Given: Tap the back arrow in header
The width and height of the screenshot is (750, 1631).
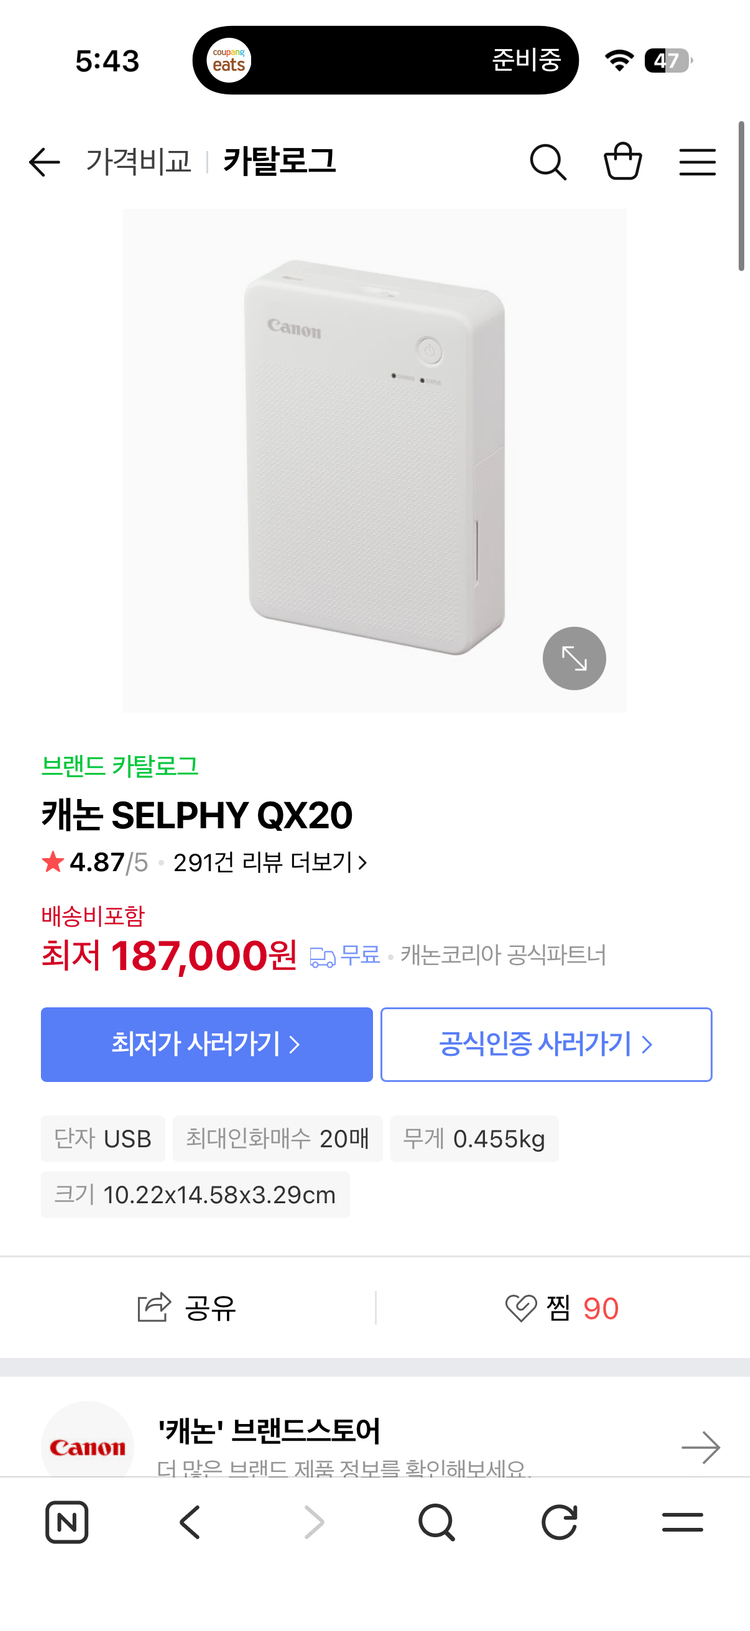Looking at the screenshot, I should [x=45, y=162].
